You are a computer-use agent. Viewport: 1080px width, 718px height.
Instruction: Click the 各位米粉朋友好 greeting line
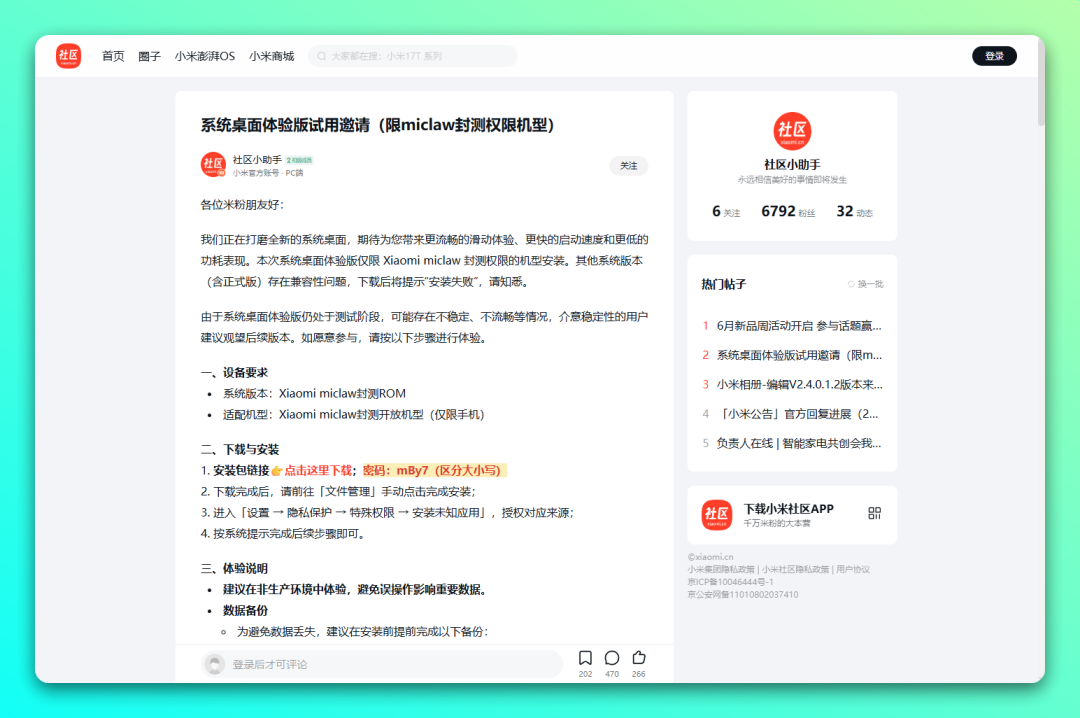[242, 205]
